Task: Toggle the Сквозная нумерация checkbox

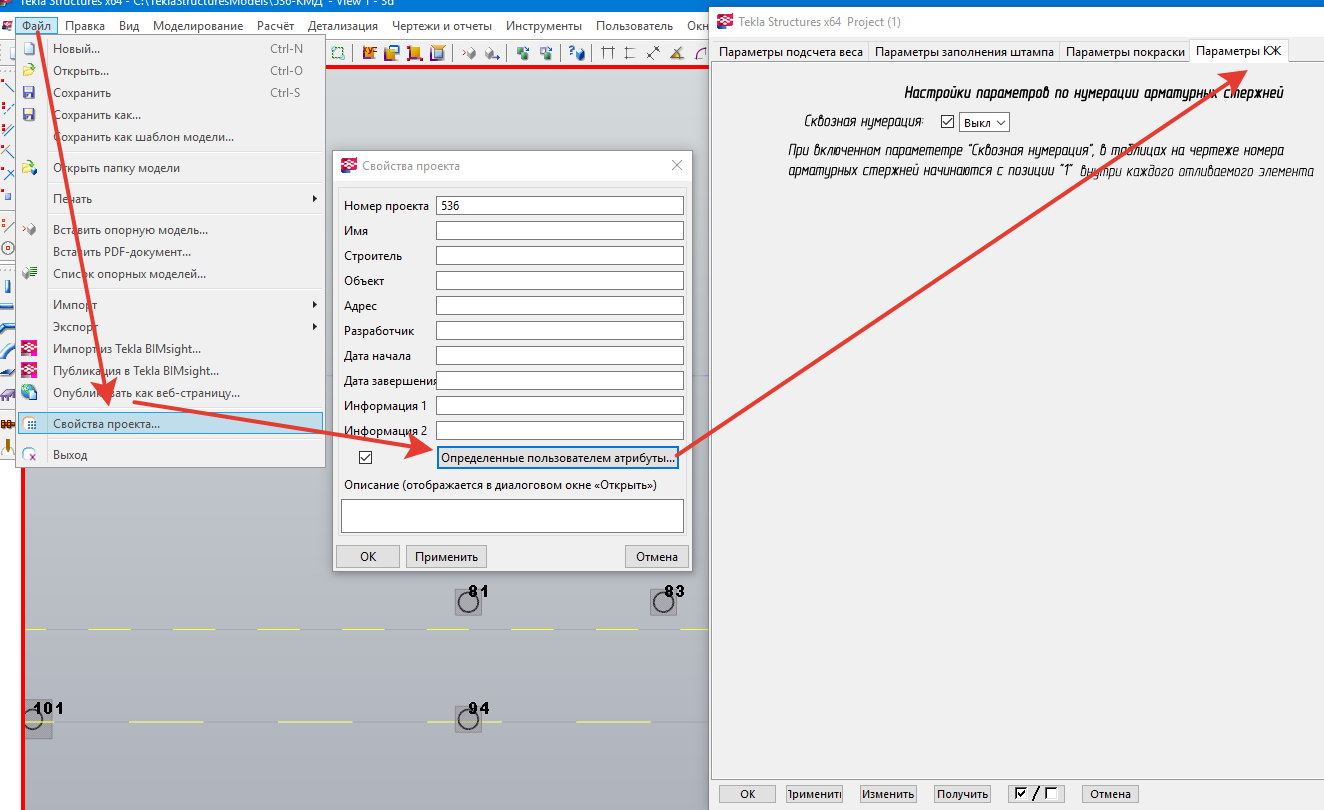Action: point(947,122)
